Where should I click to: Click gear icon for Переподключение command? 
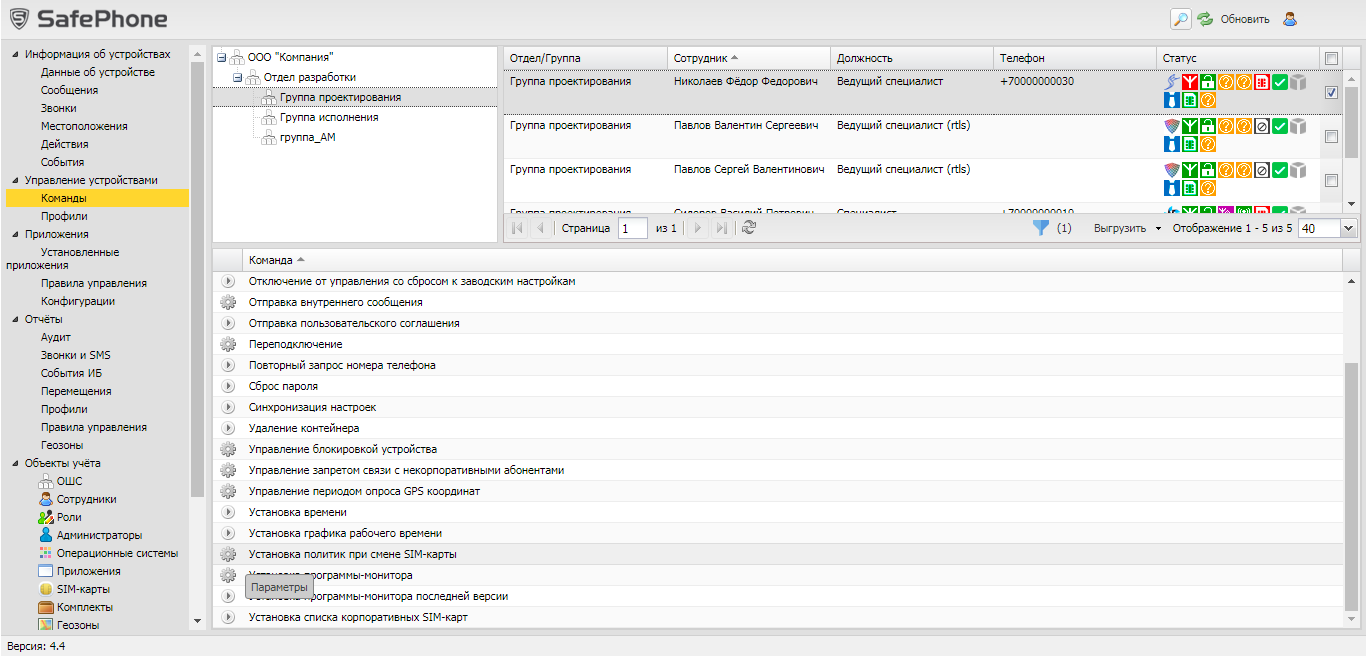click(x=228, y=344)
